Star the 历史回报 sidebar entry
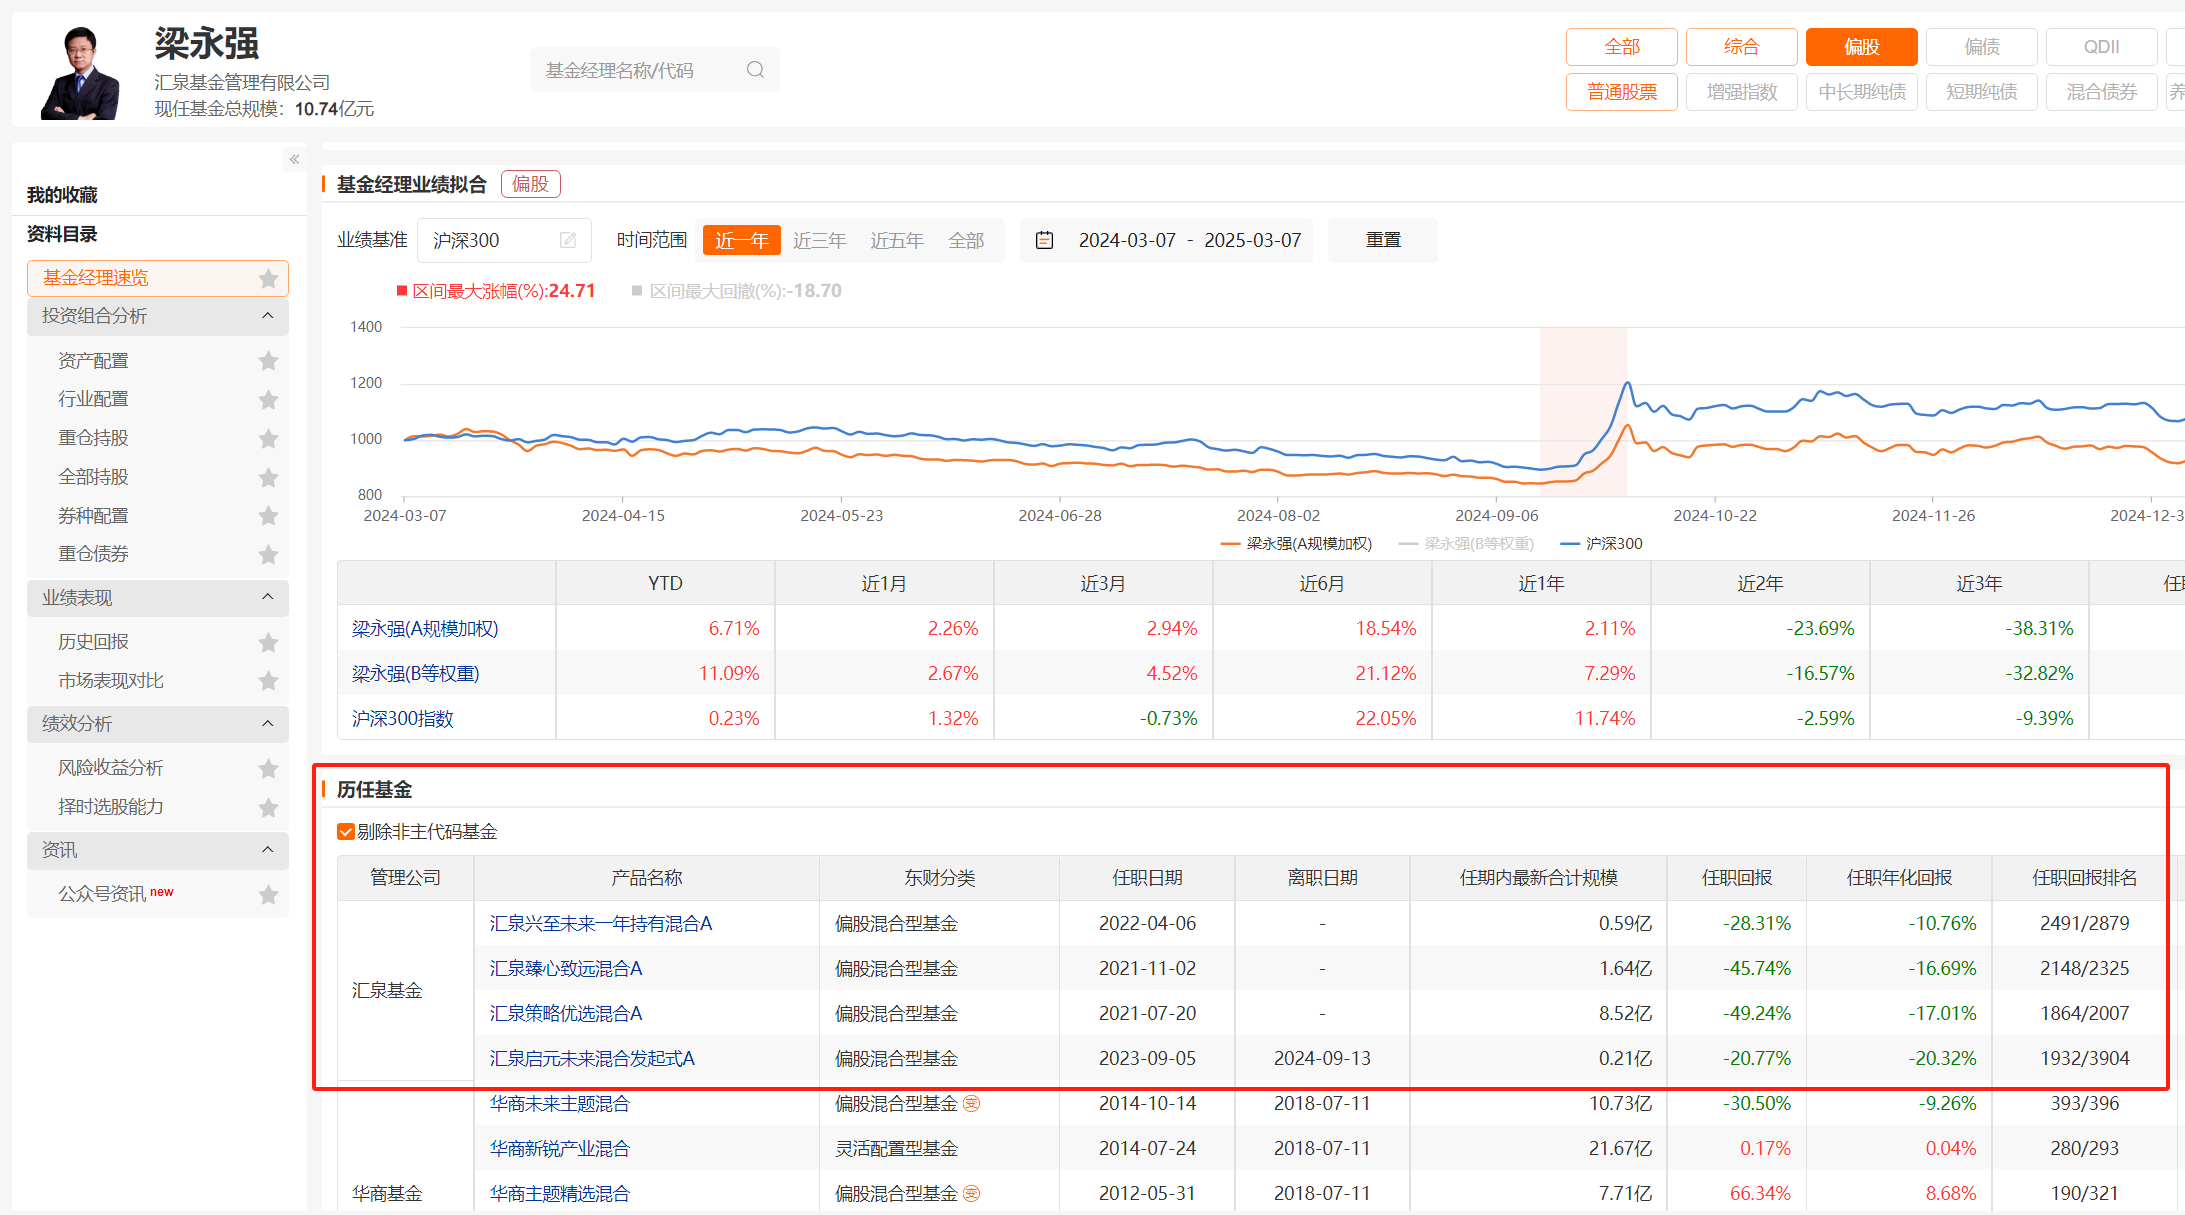This screenshot has width=2185, height=1215. coord(268,642)
